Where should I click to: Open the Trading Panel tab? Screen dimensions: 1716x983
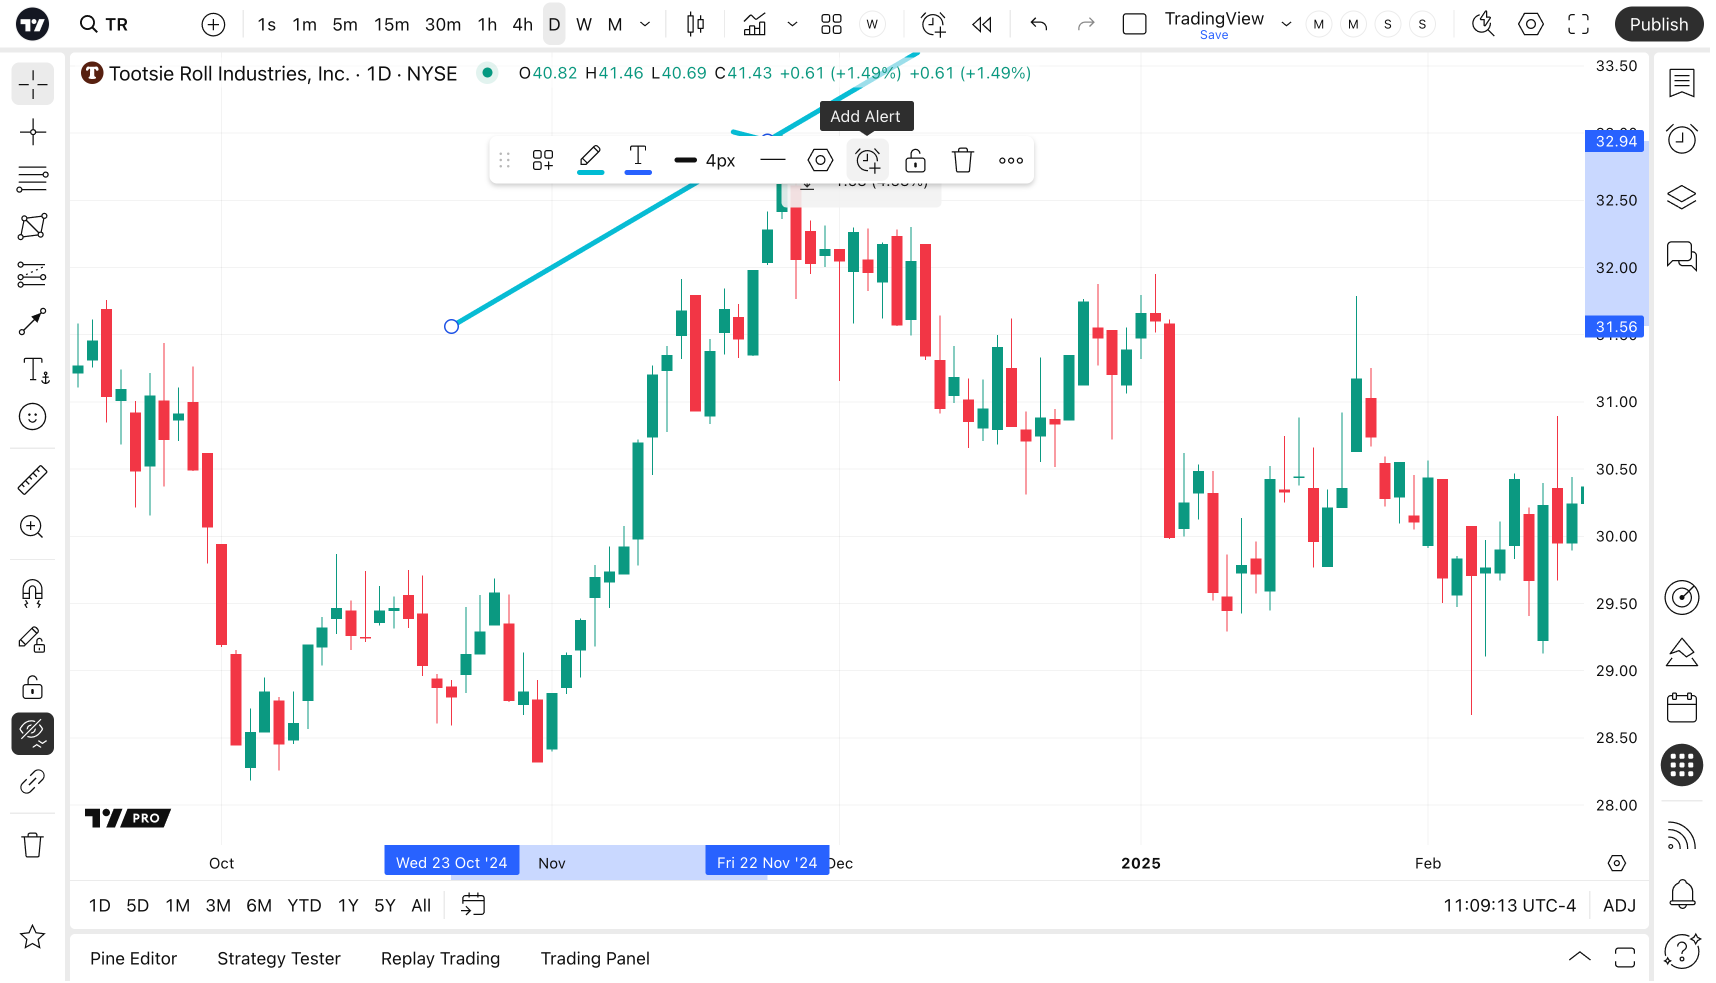tap(595, 959)
